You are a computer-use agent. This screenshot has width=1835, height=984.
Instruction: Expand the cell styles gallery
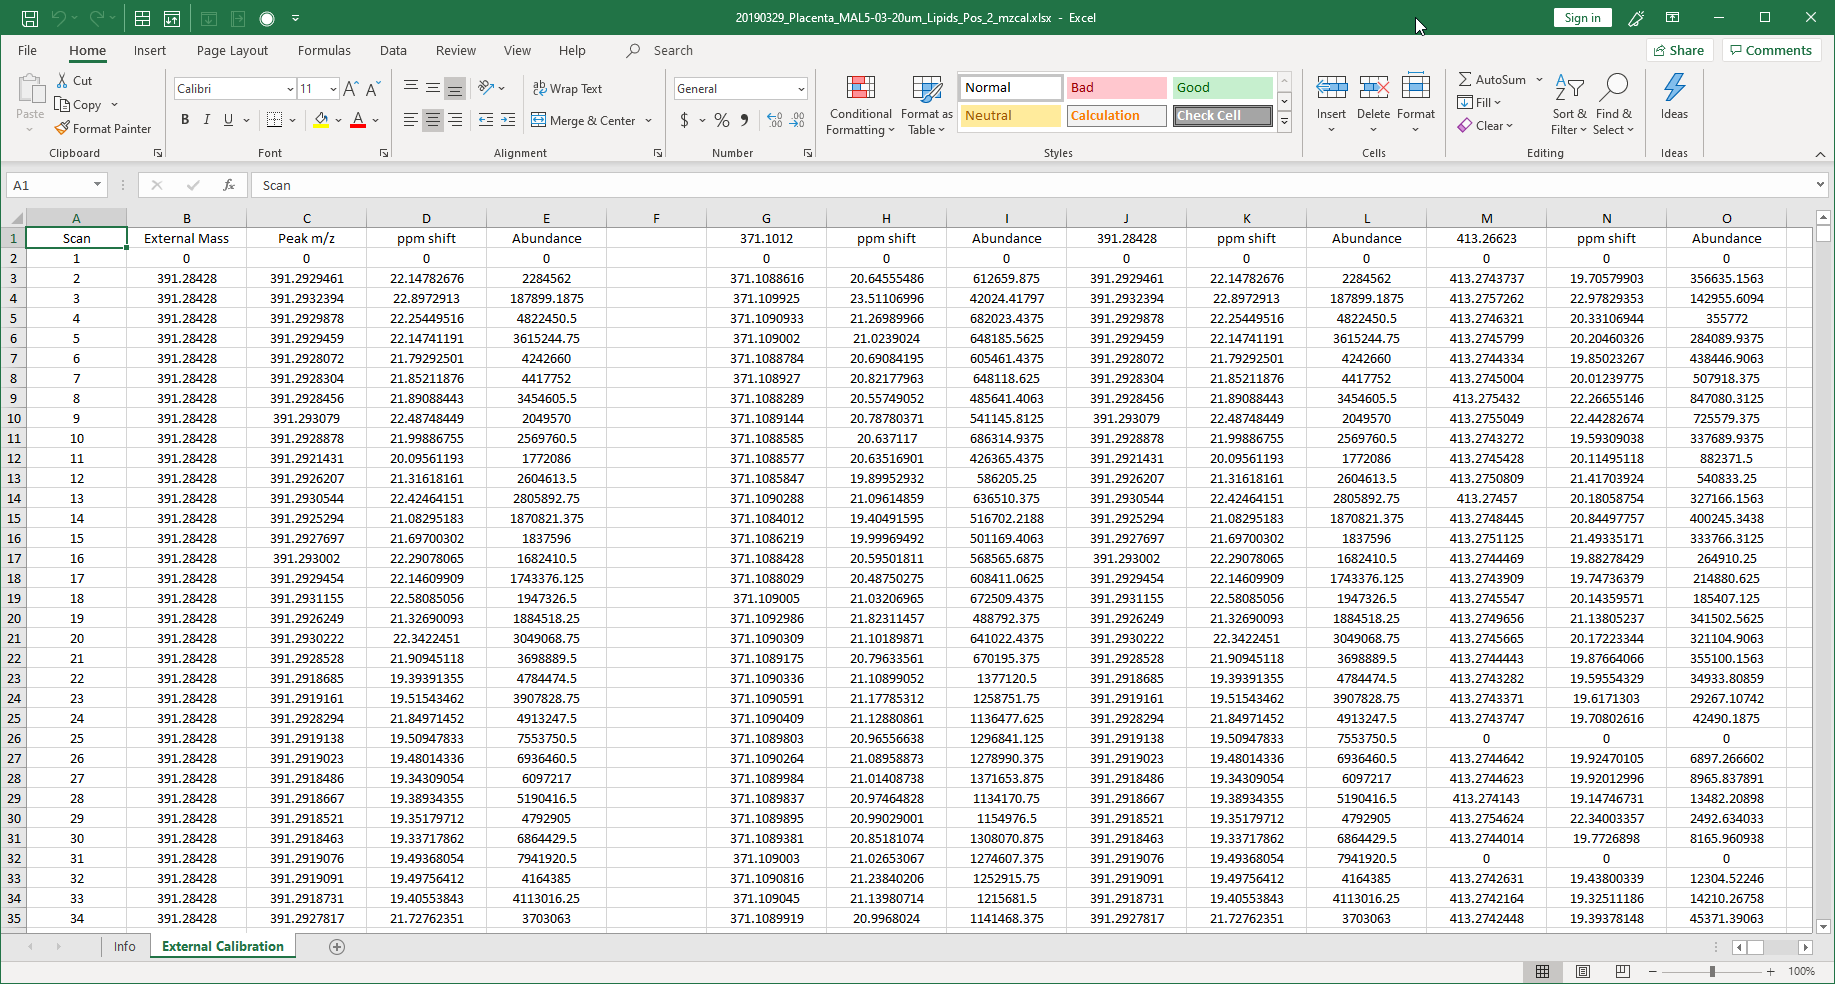1285,121
